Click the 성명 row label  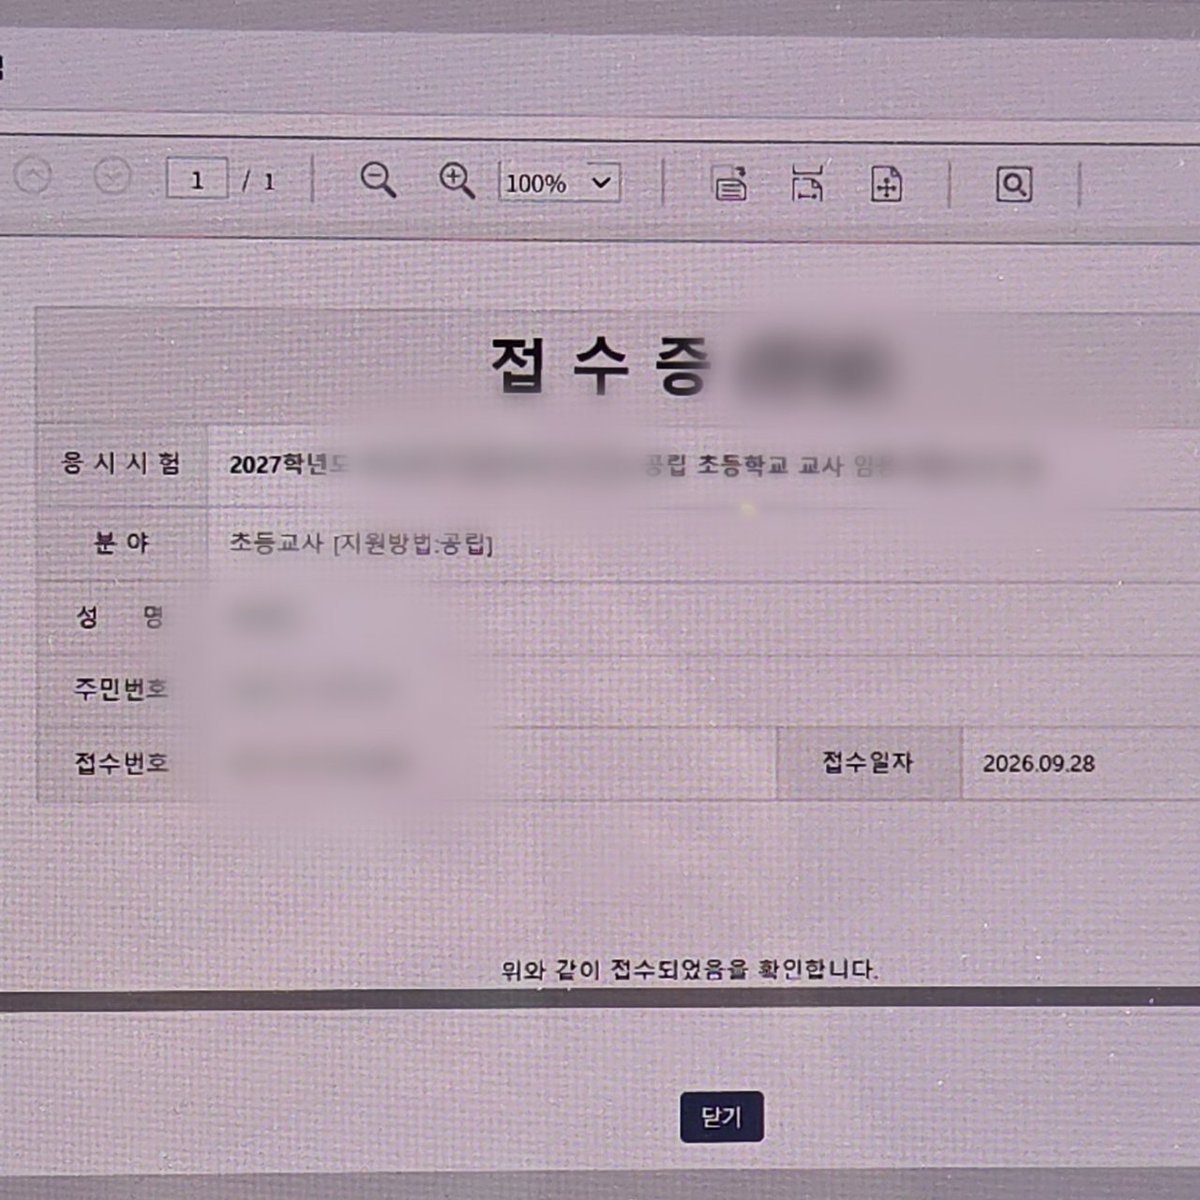121,616
